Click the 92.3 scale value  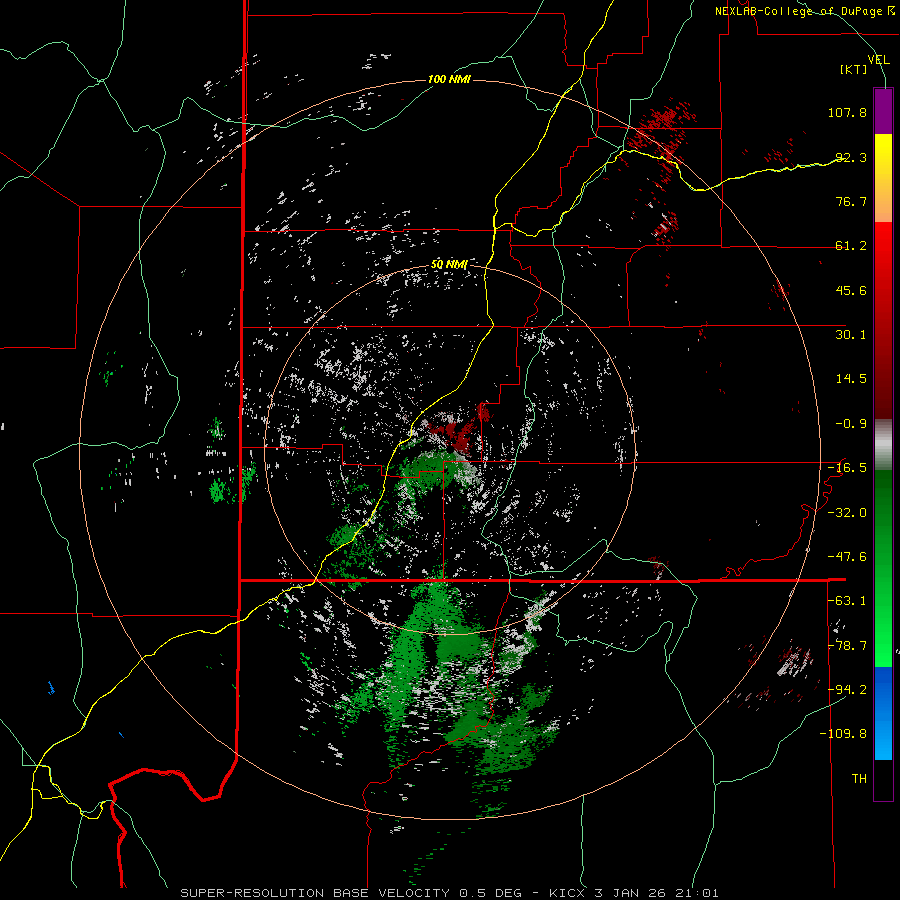pyautogui.click(x=851, y=157)
